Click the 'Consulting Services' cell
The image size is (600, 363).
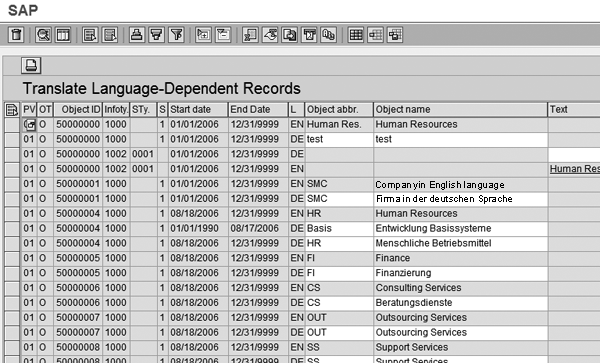click(460, 288)
